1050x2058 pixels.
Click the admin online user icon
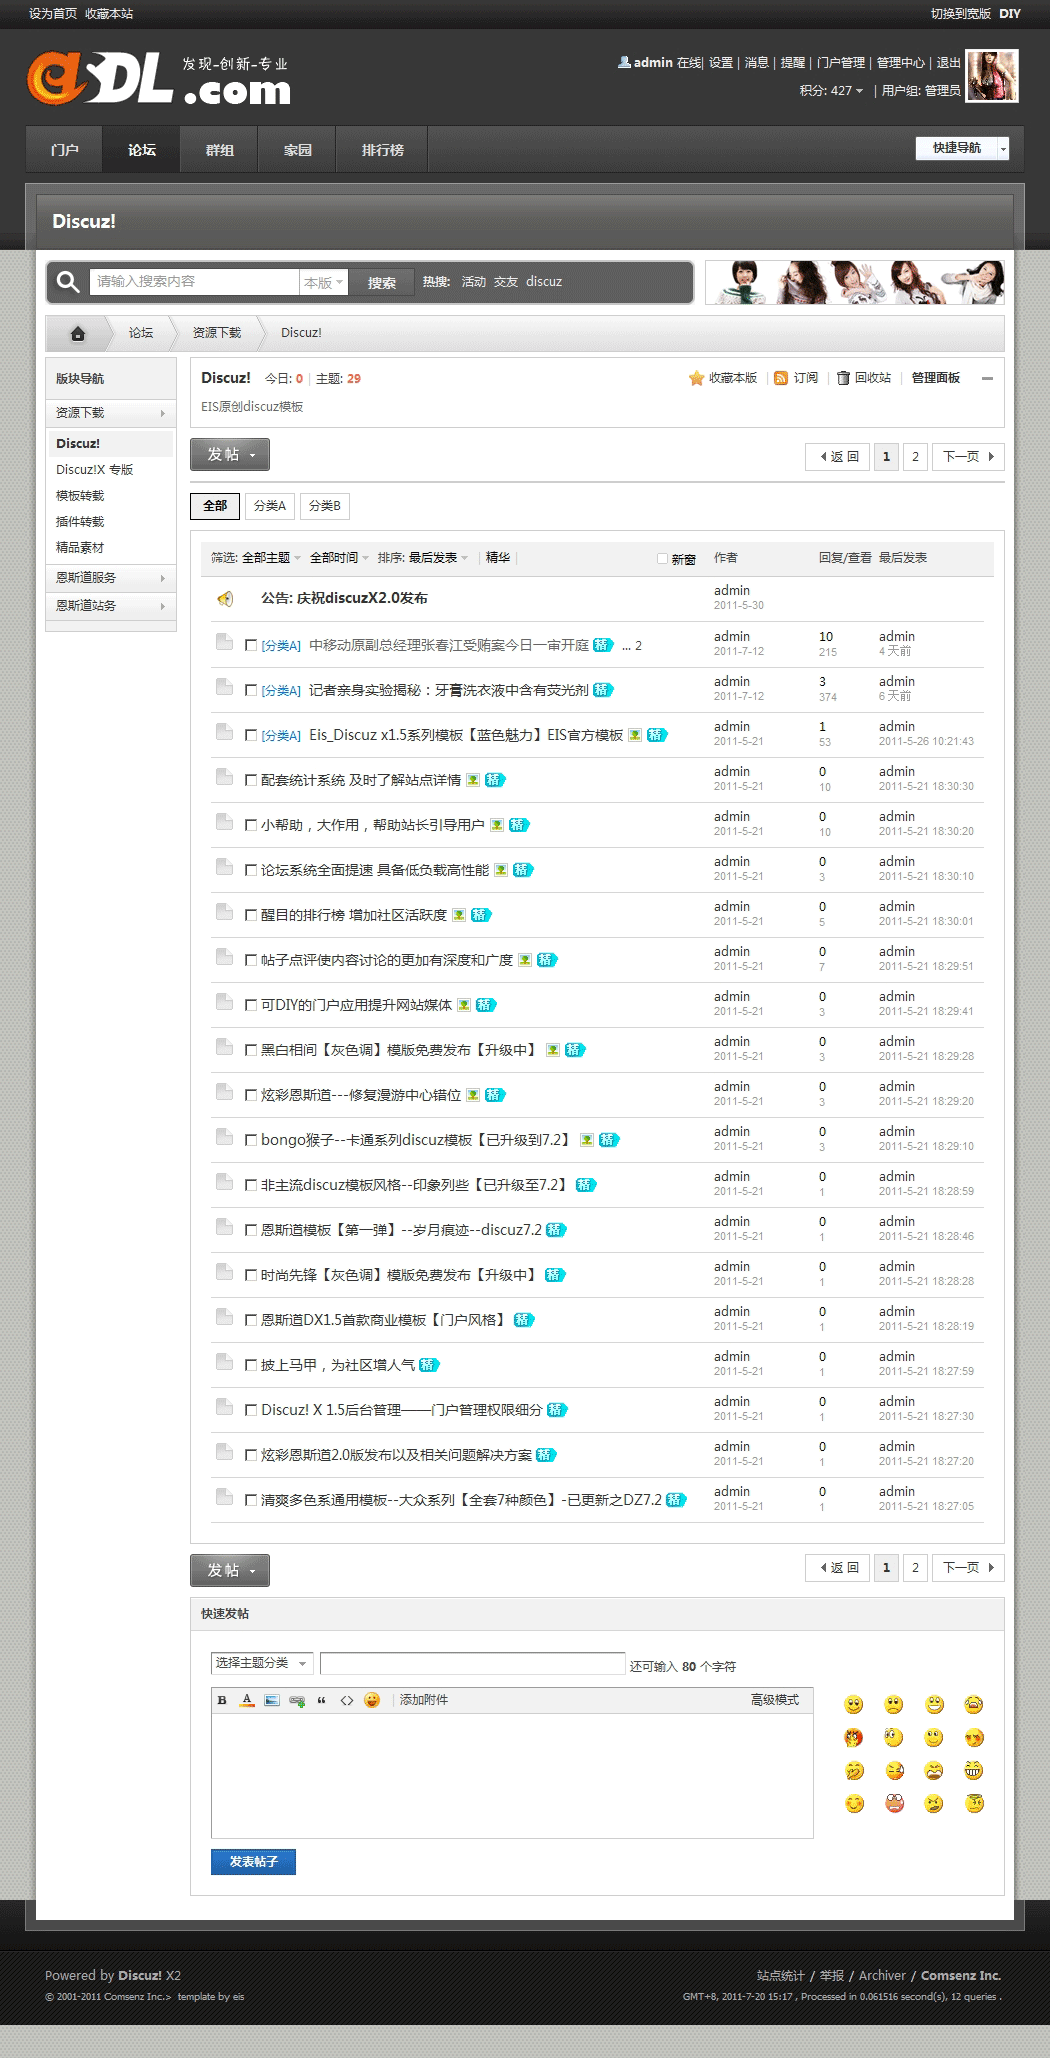tap(624, 62)
